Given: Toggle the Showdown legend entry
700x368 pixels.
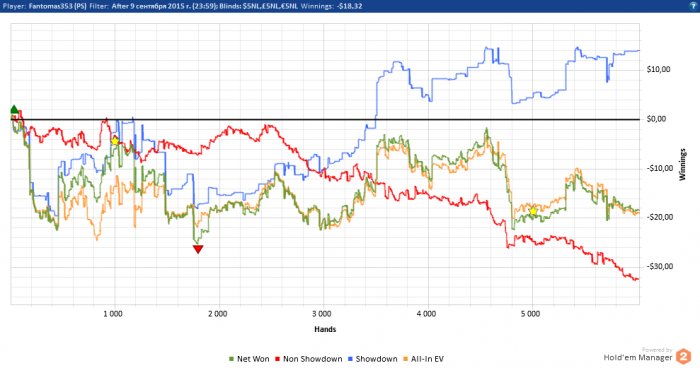Looking at the screenshot, I should [372, 359].
